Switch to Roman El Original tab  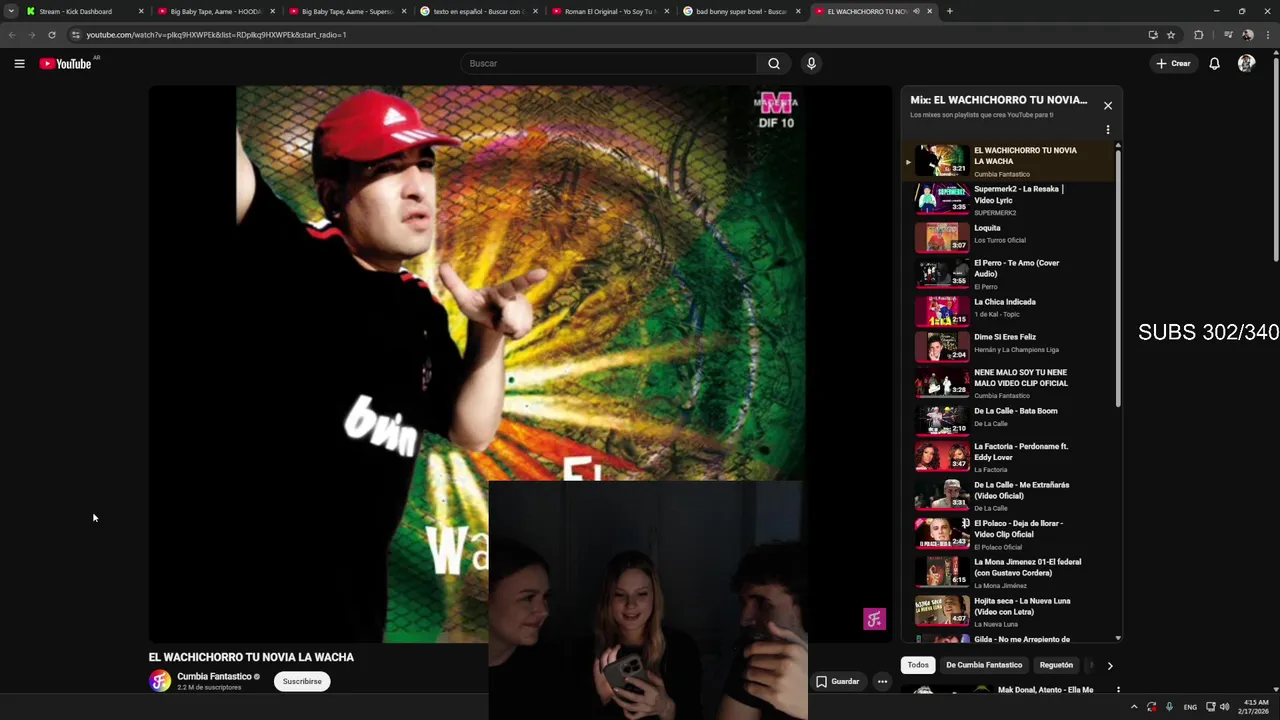pyautogui.click(x=610, y=11)
